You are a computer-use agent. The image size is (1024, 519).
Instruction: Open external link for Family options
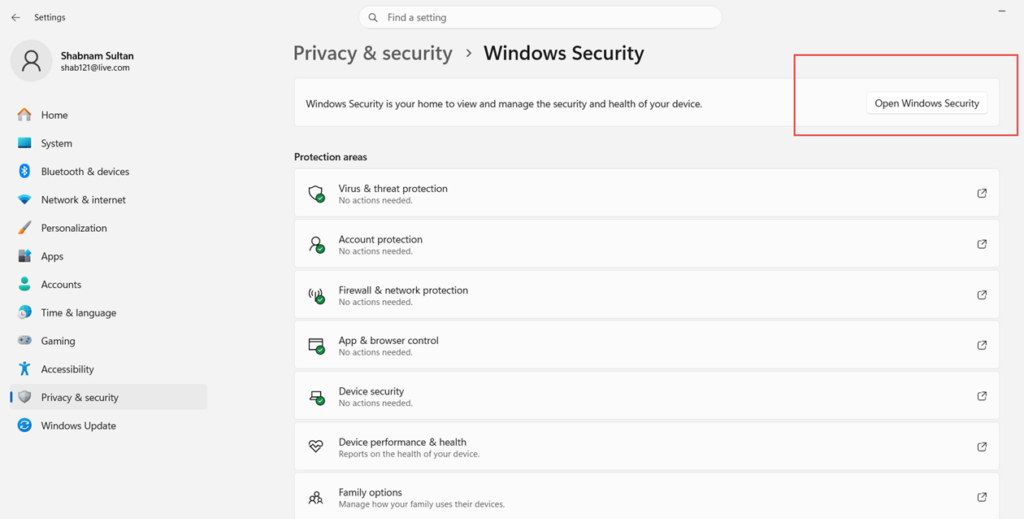click(x=982, y=497)
